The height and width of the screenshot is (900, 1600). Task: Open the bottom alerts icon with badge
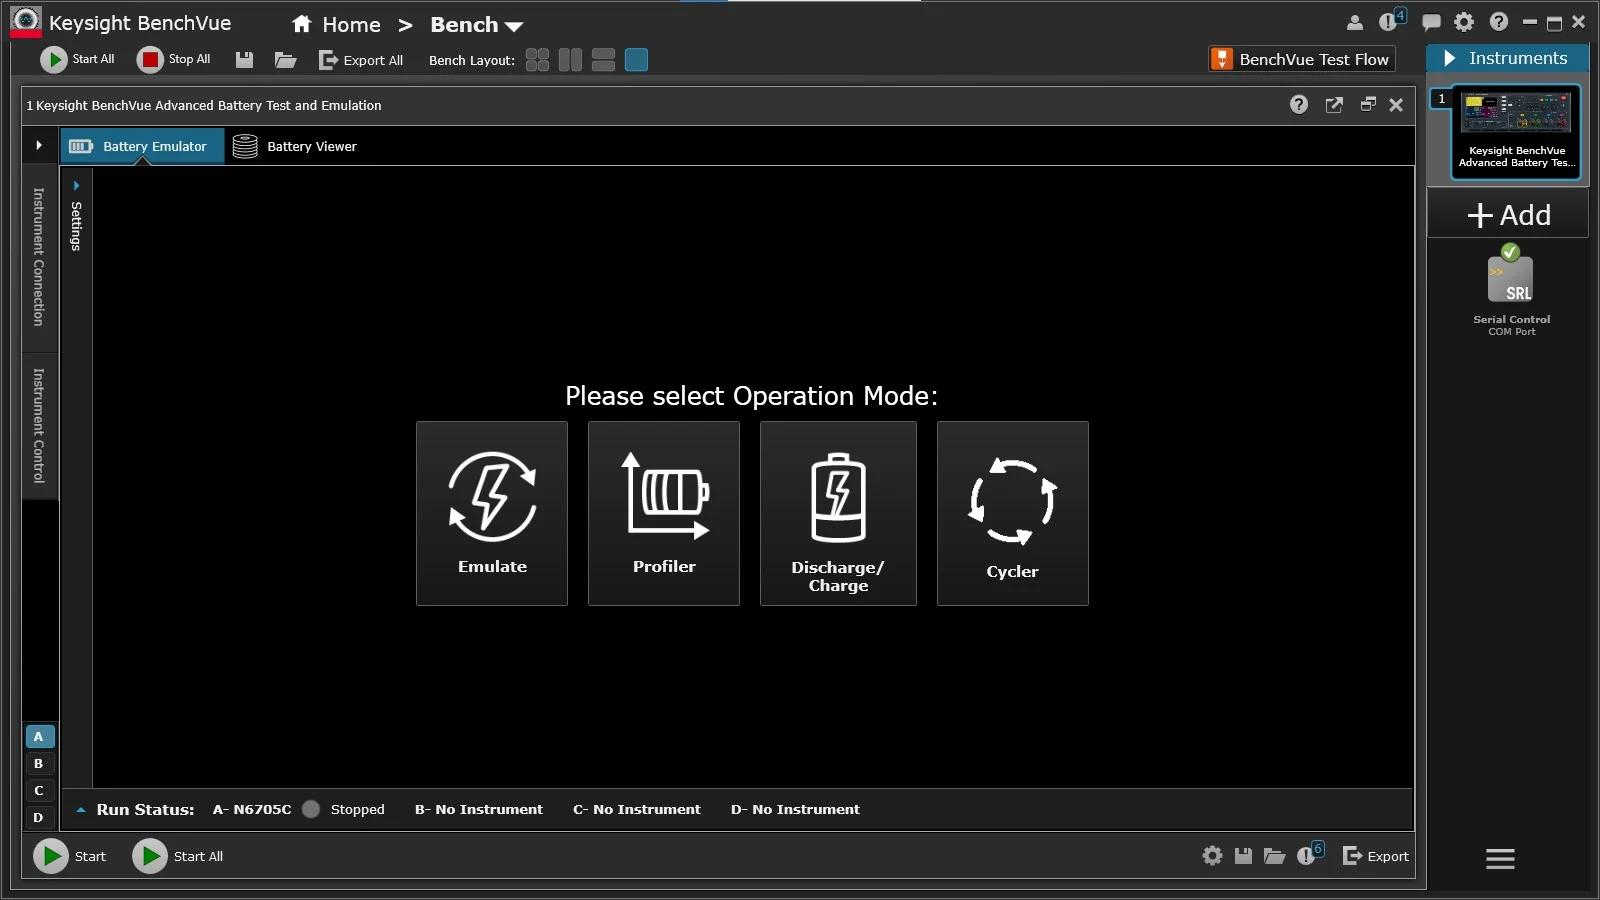click(1310, 854)
